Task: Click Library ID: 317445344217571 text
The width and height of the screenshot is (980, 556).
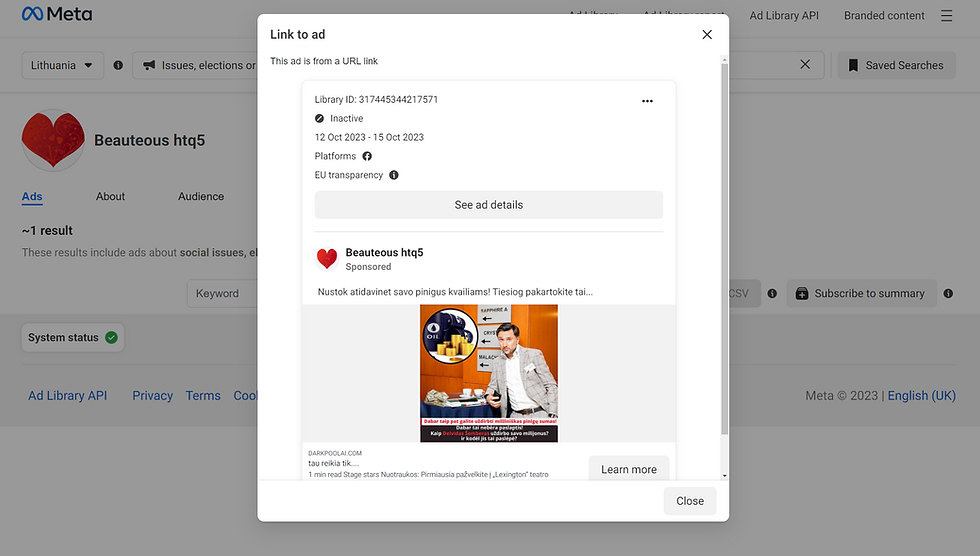Action: point(376,99)
